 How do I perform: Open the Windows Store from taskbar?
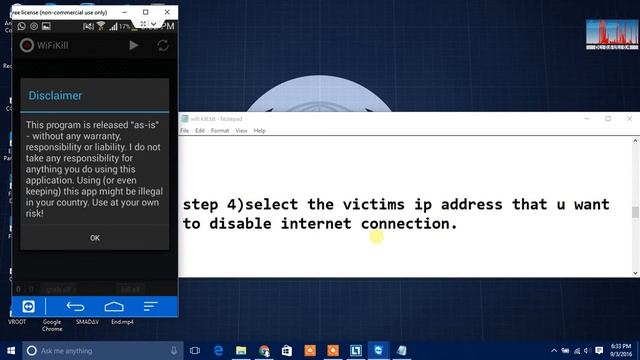(x=287, y=351)
